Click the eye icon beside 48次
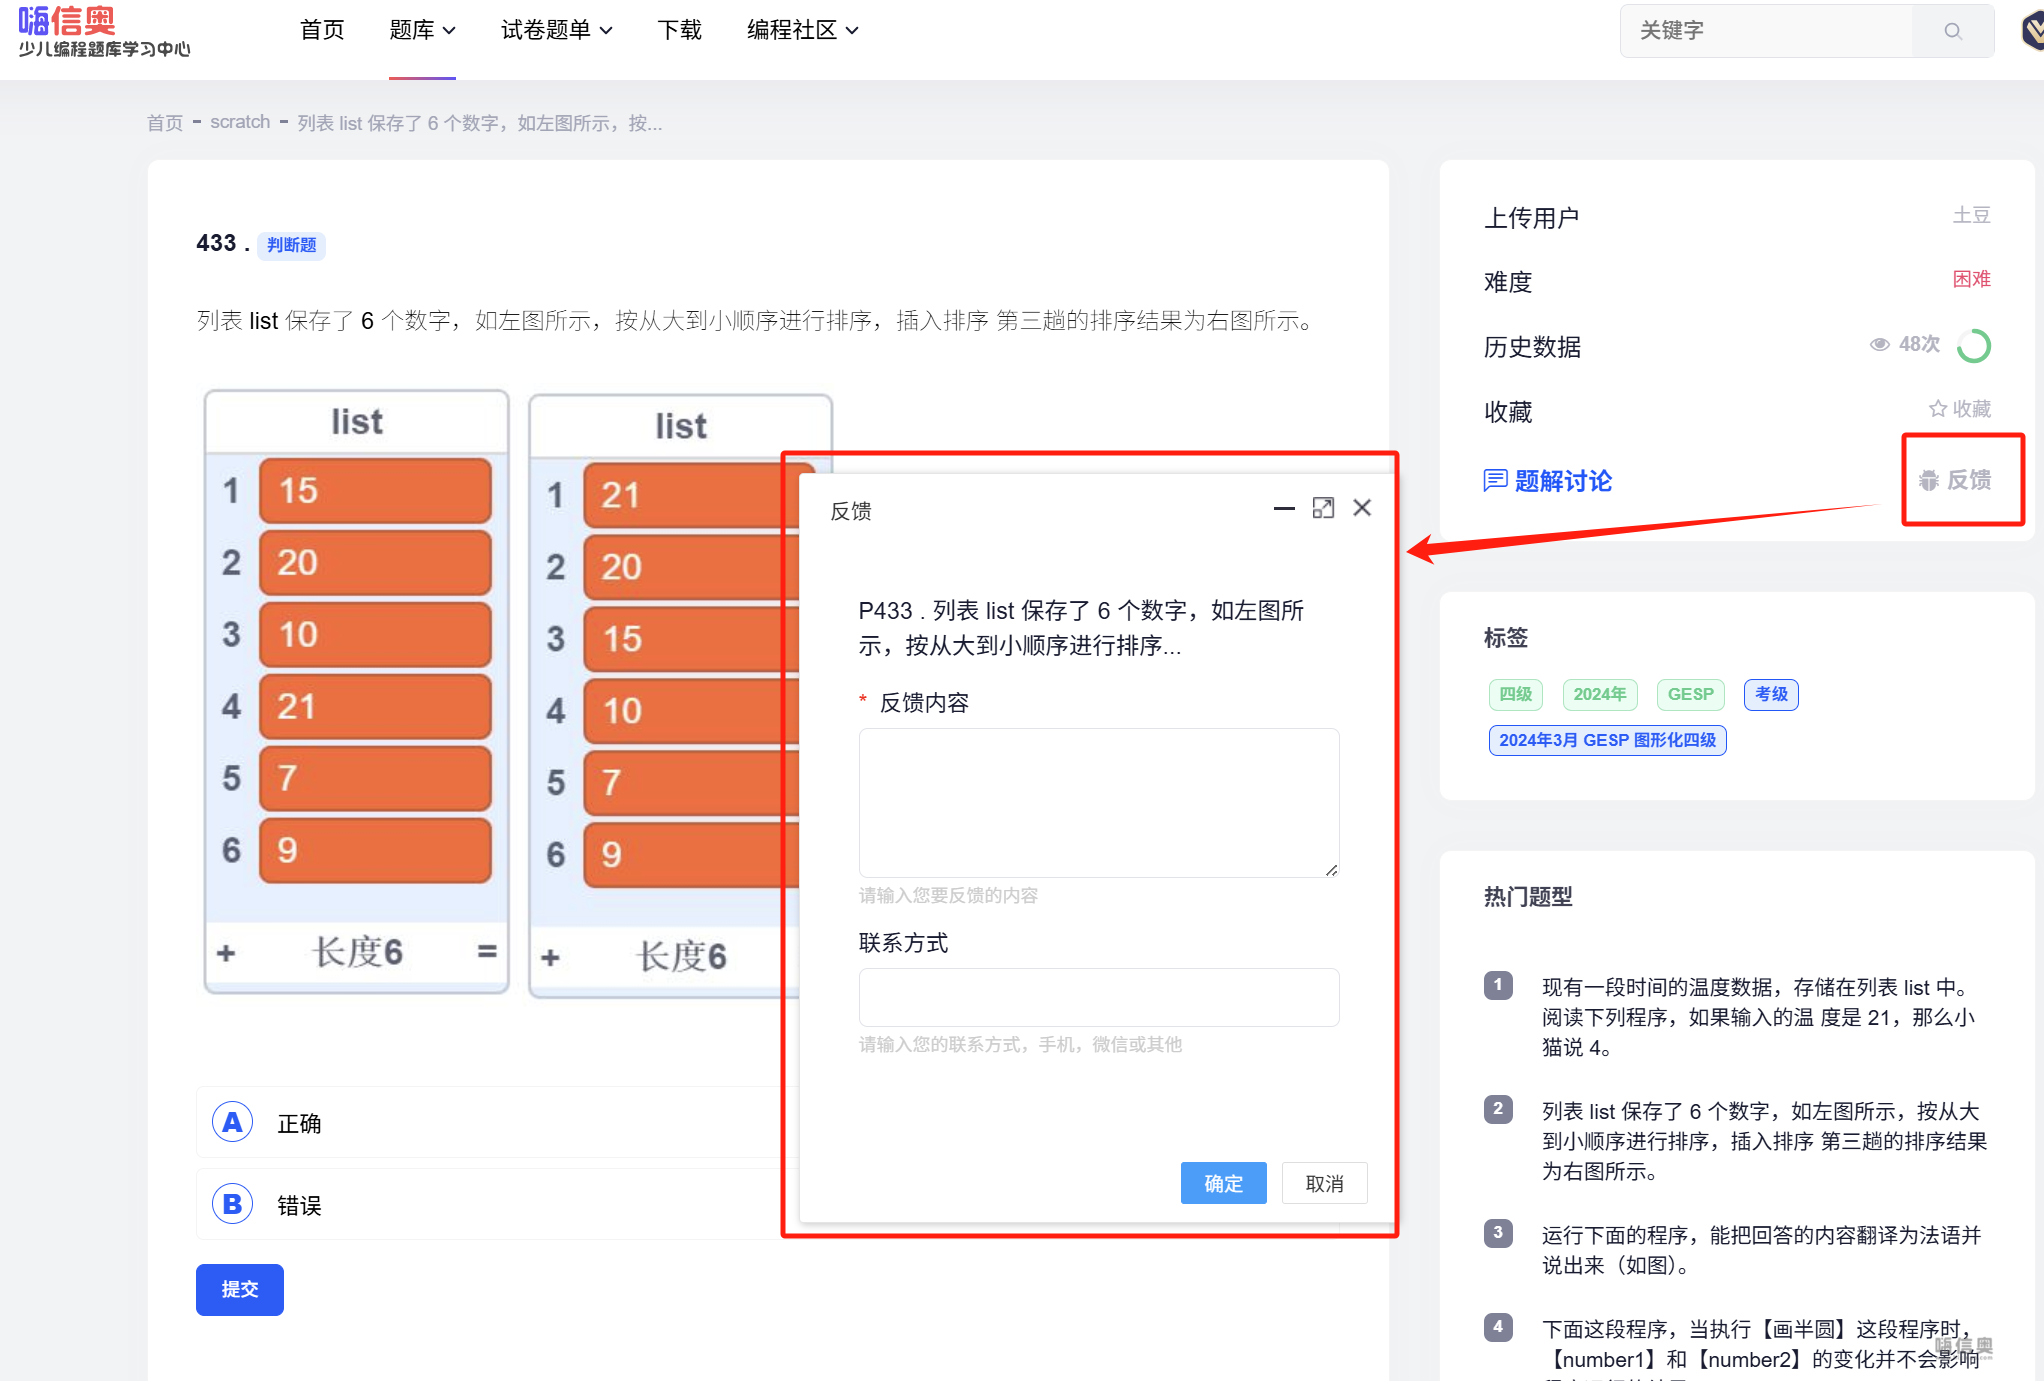2044x1381 pixels. pyautogui.click(x=1880, y=345)
